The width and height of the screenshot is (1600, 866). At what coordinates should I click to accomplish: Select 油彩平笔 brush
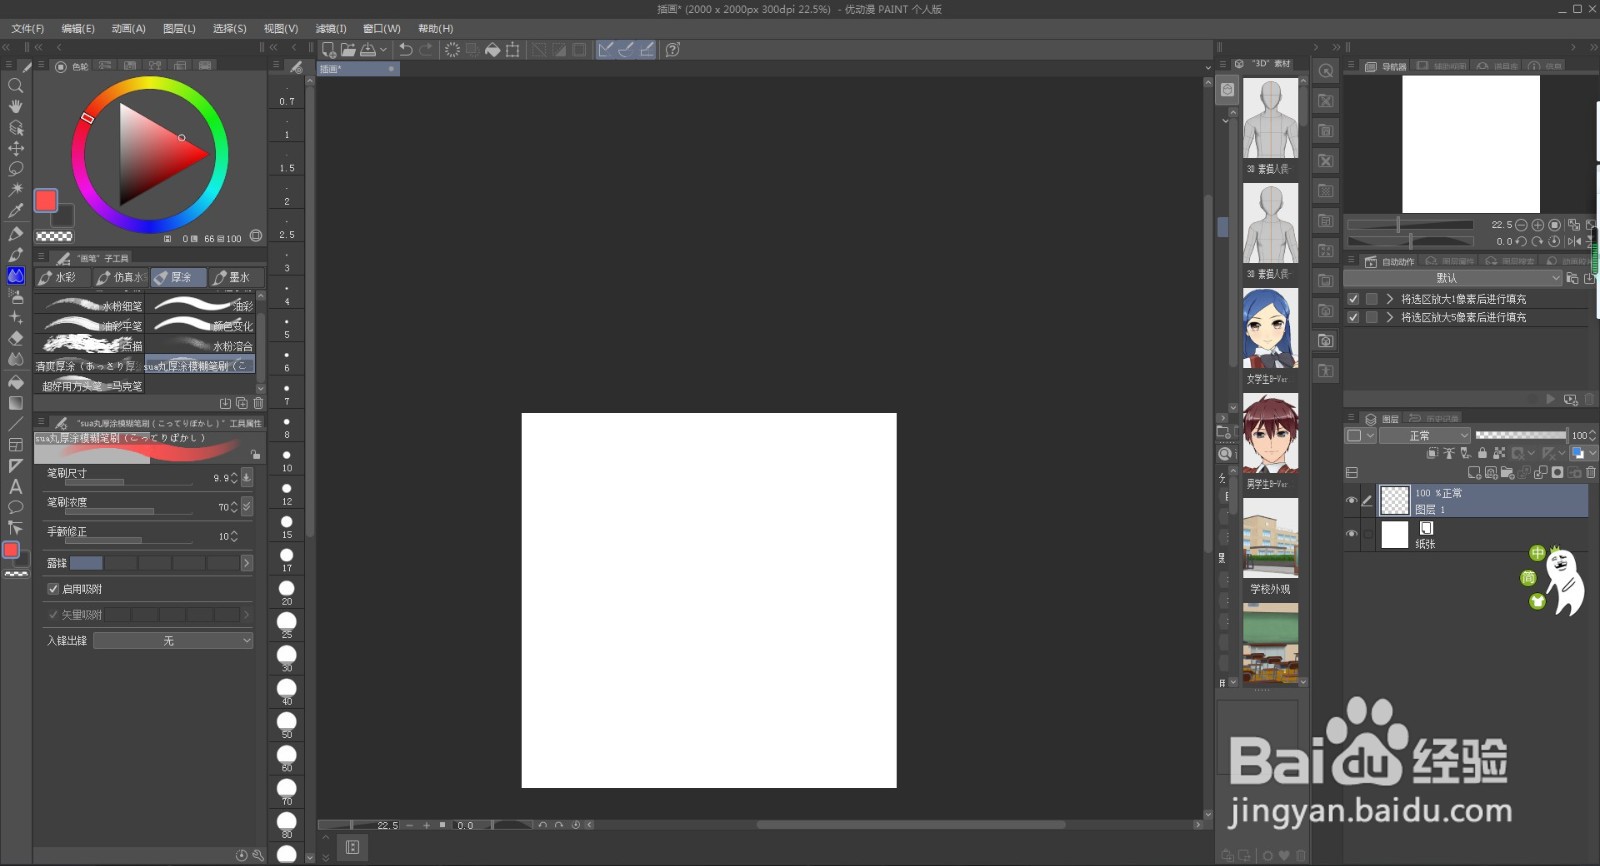click(90, 325)
